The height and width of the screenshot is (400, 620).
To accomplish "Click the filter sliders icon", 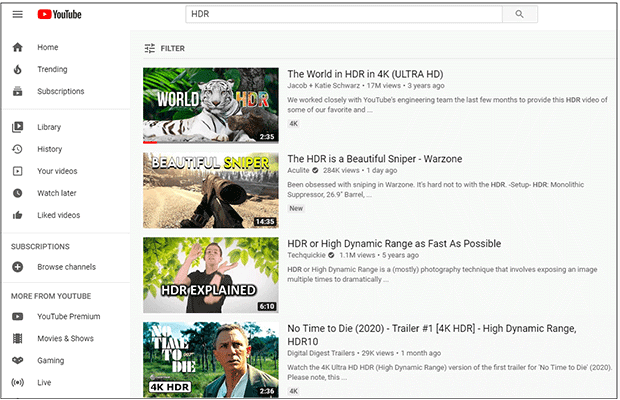I will click(x=149, y=49).
